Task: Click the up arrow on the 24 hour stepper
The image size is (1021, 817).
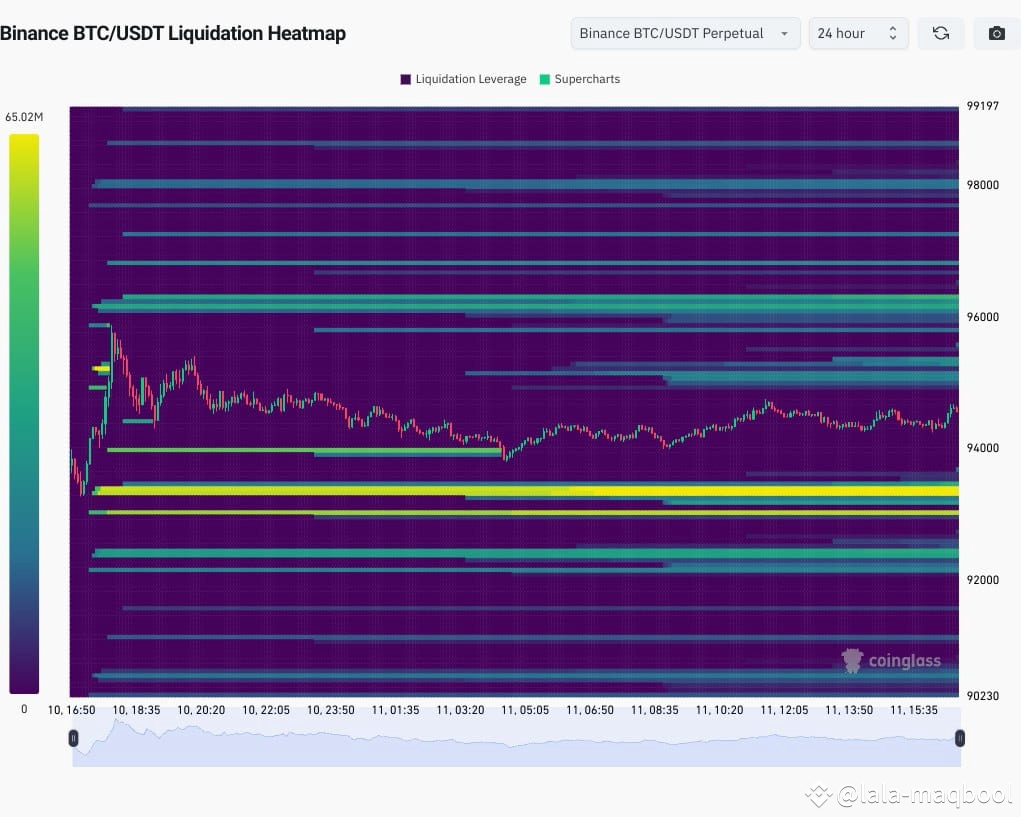Action: [893, 28]
